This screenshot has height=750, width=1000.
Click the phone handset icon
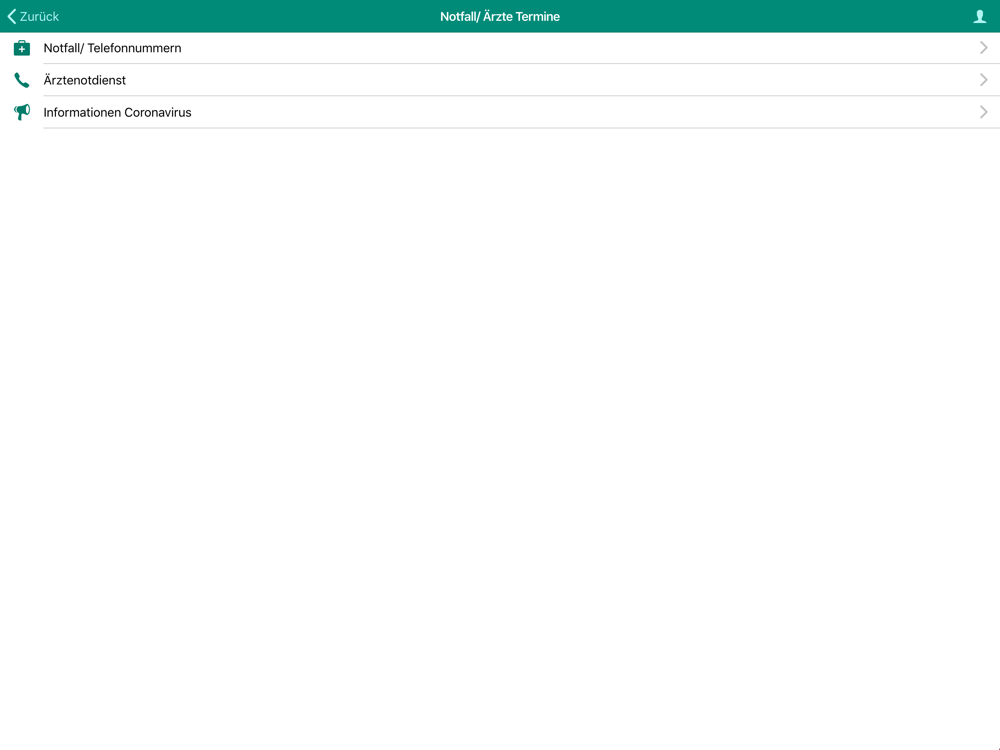tap(22, 80)
